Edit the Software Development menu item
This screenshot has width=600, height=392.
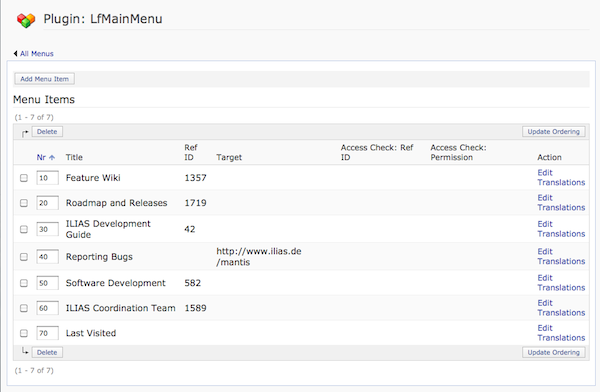point(545,278)
